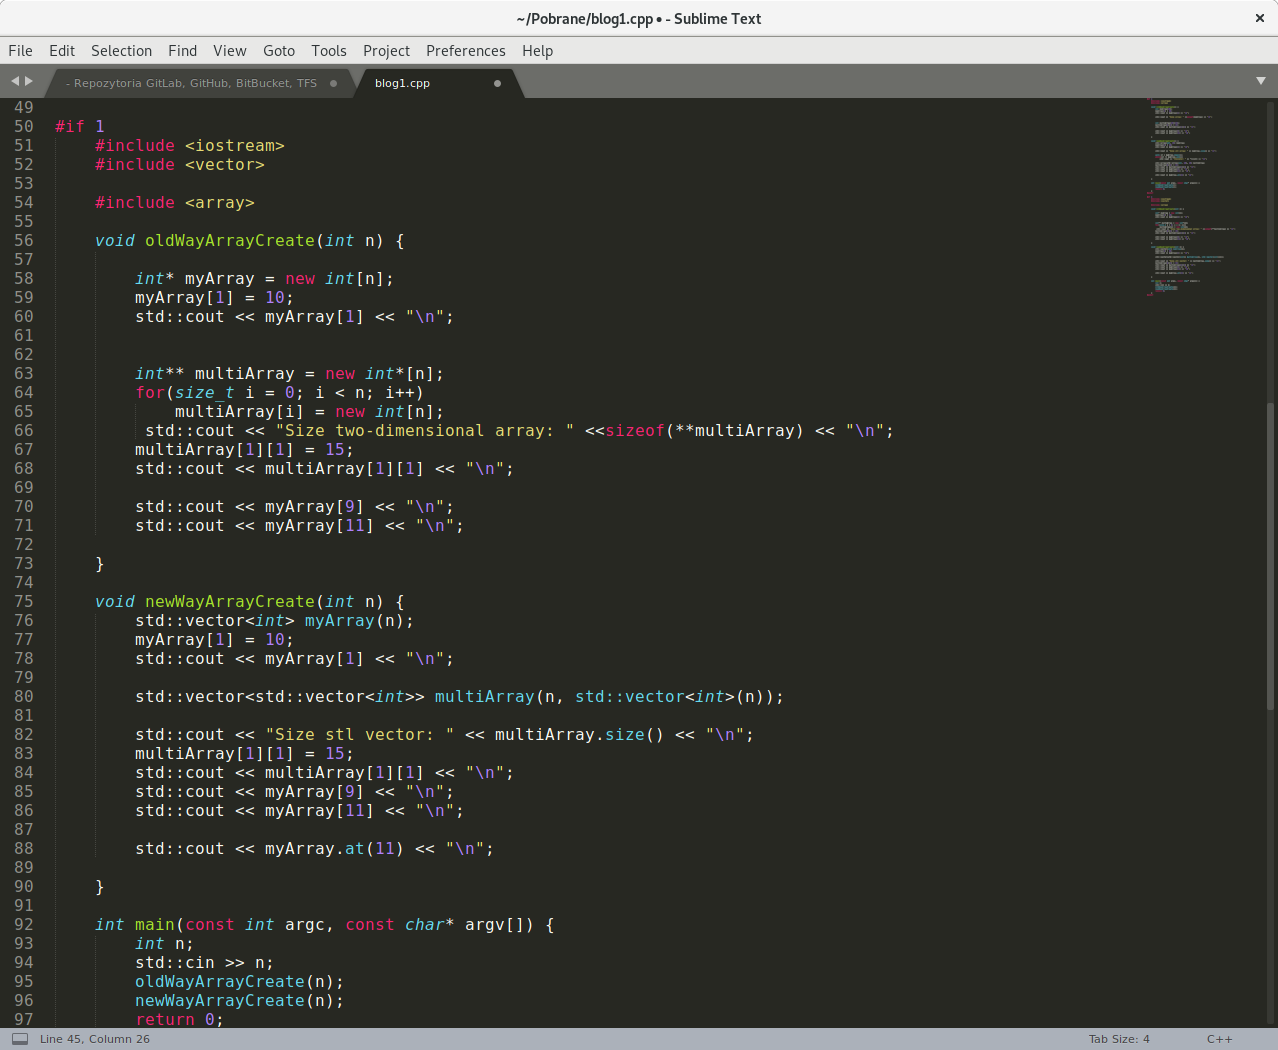Click 'multiArray[1][1] = 15;' on line 67

245,449
